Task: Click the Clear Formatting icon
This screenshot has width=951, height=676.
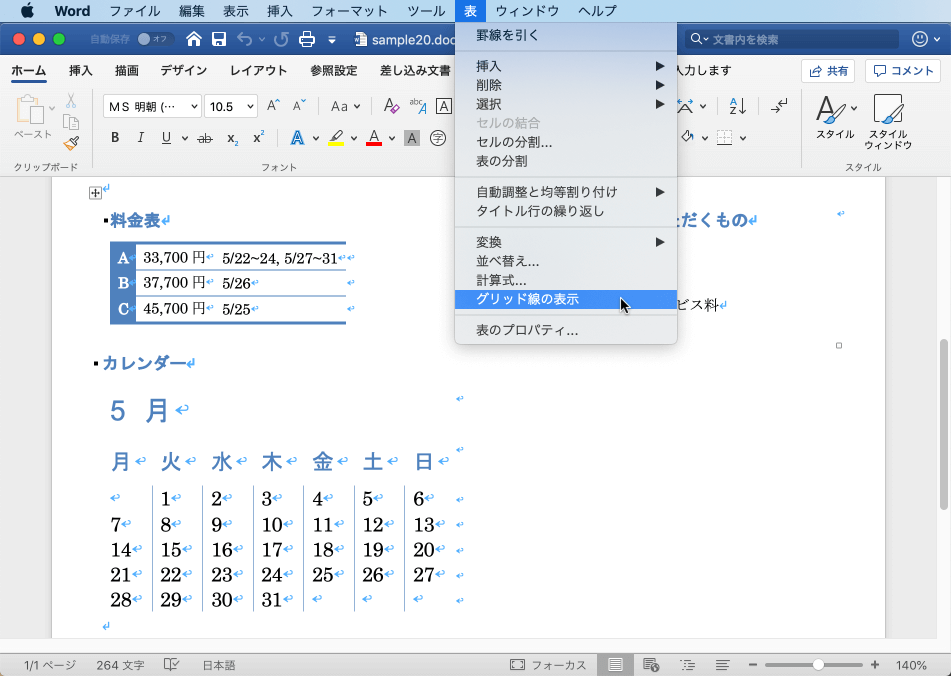Action: click(392, 106)
